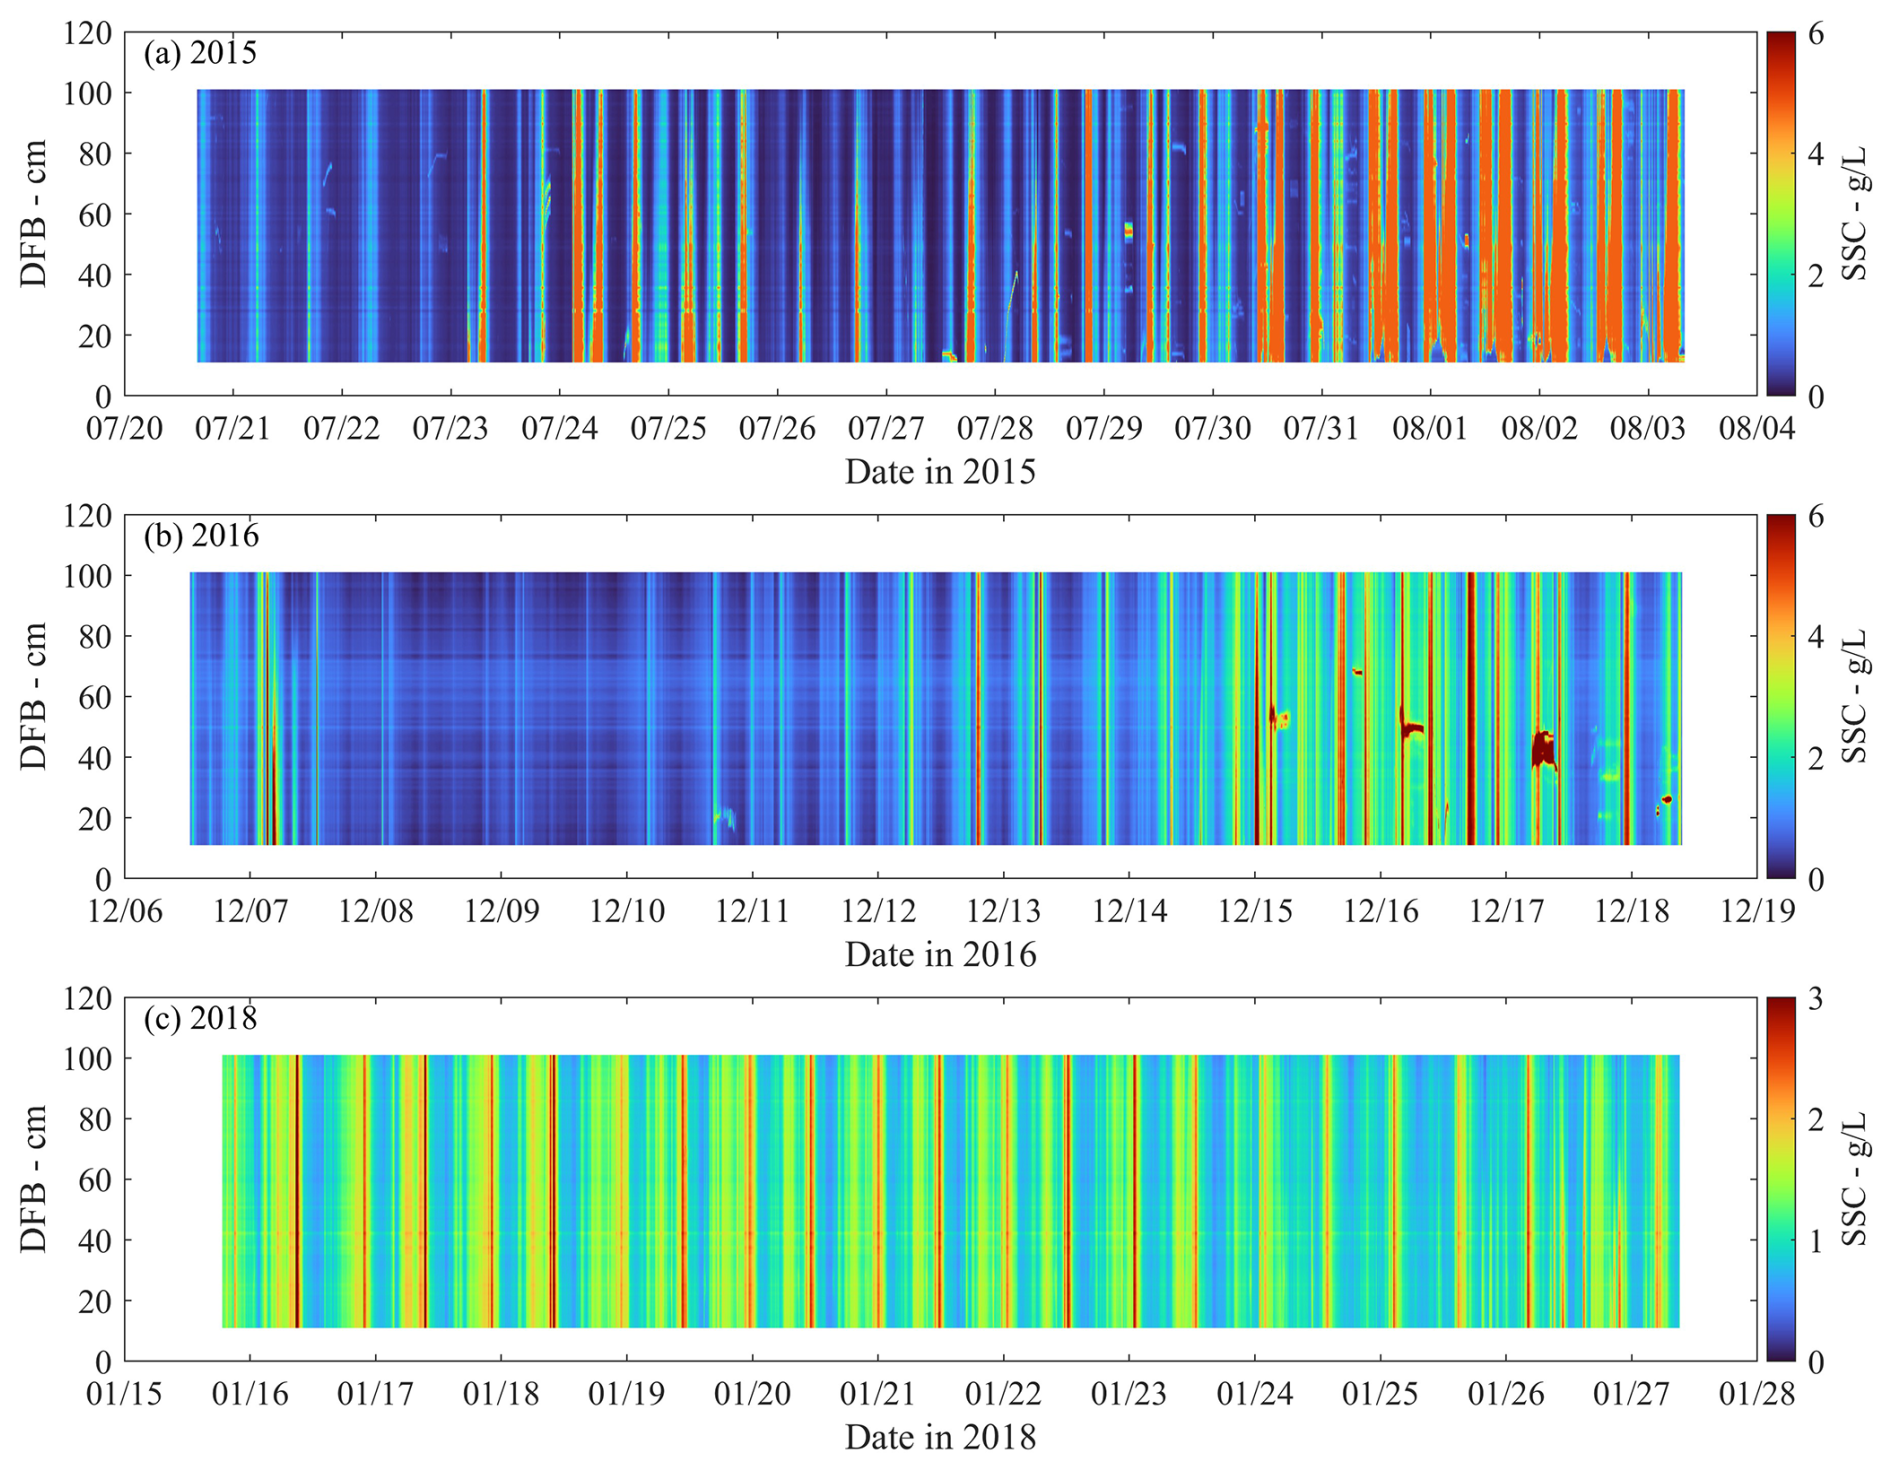The width and height of the screenshot is (1892, 1472).
Task: Click the "(b) 2016" panel label
Action: (200, 536)
